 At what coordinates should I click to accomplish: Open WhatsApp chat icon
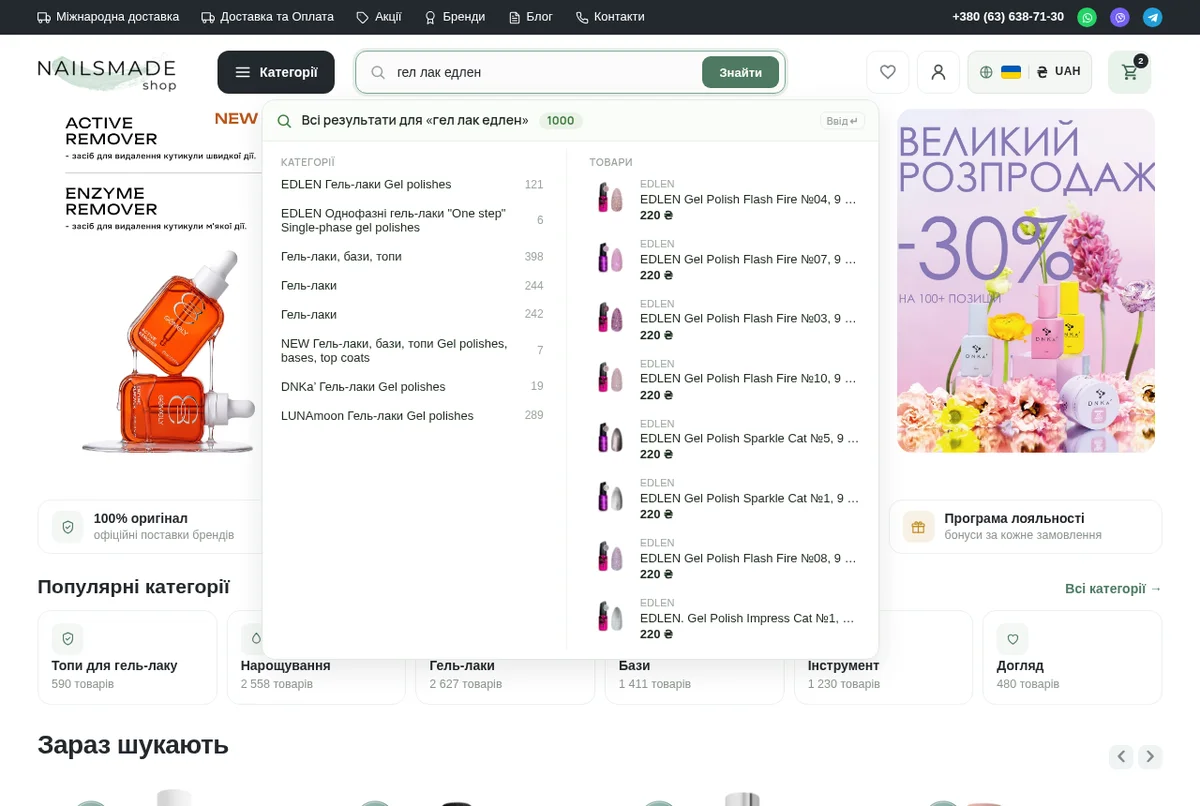(x=1087, y=17)
